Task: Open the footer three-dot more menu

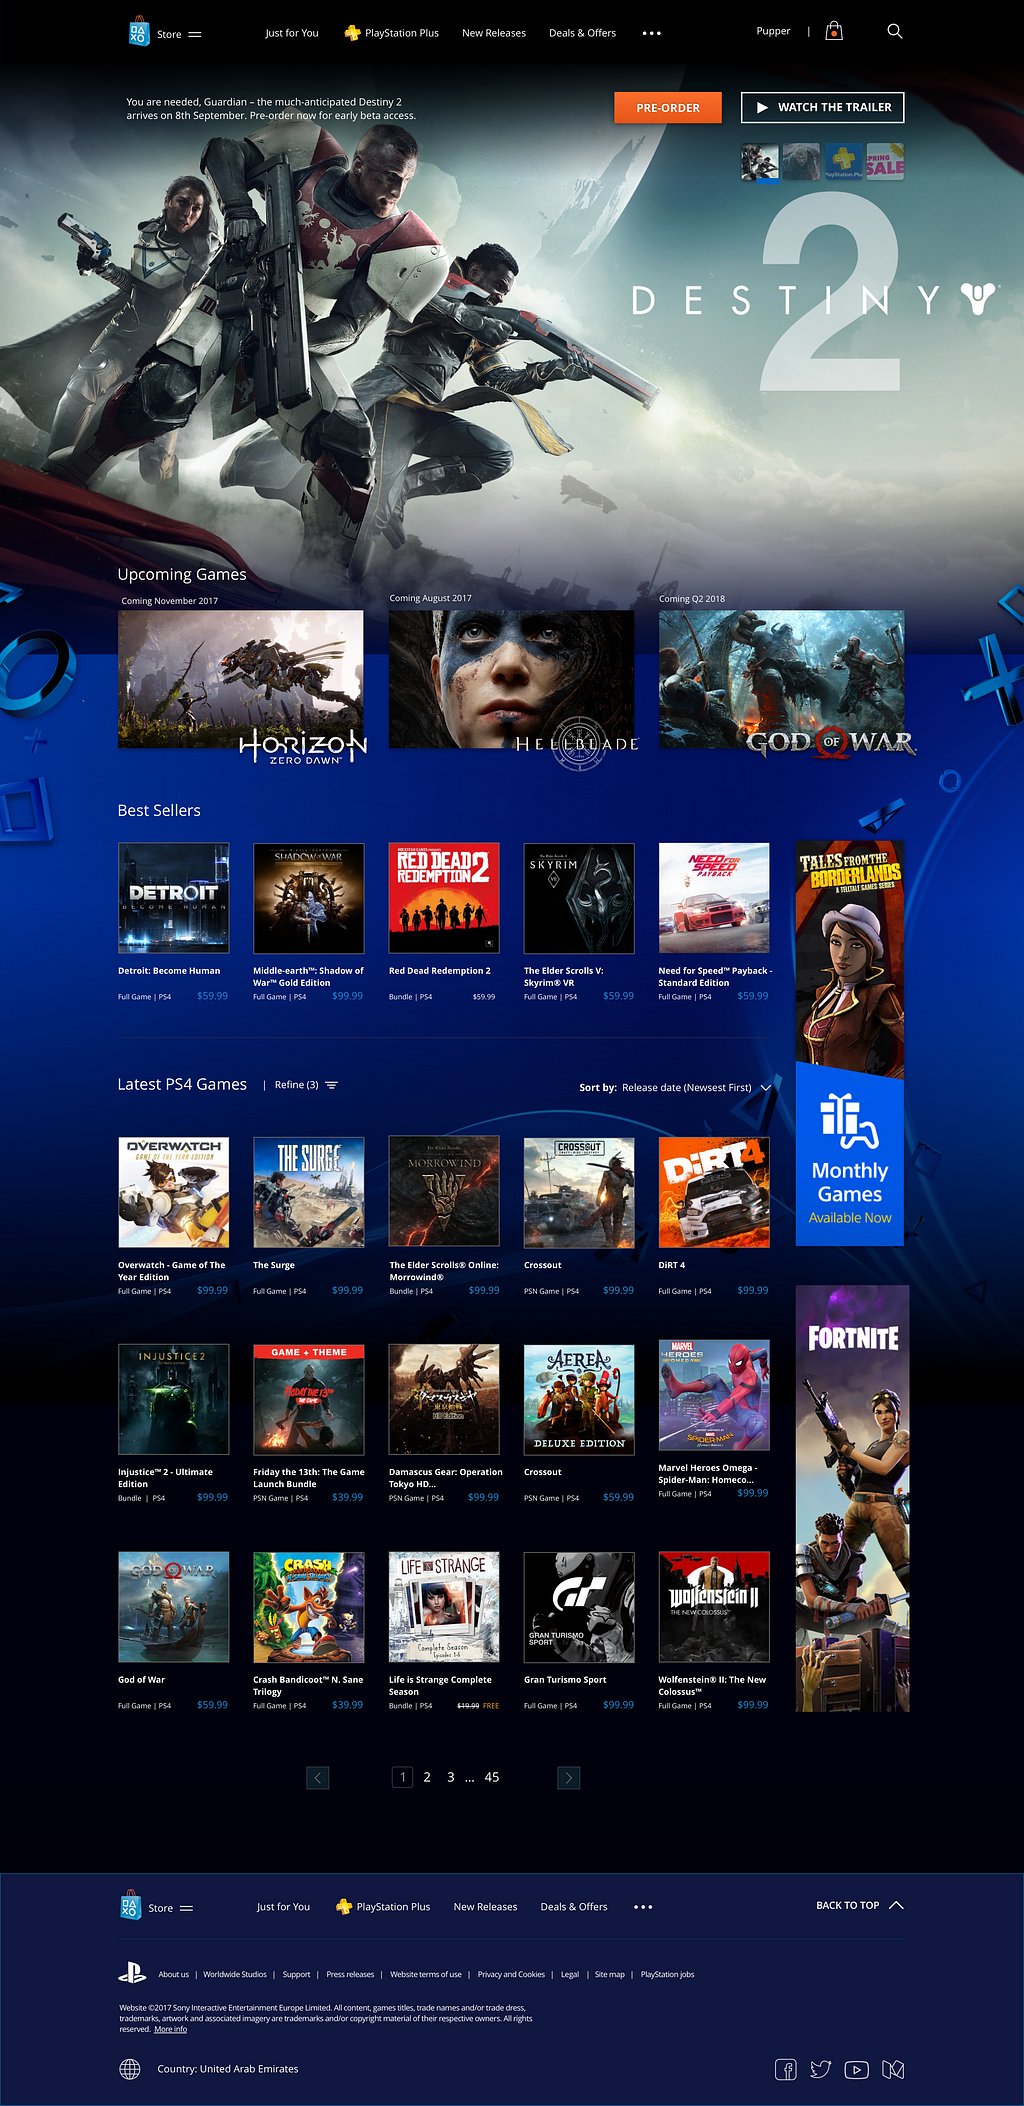Action: [643, 1907]
